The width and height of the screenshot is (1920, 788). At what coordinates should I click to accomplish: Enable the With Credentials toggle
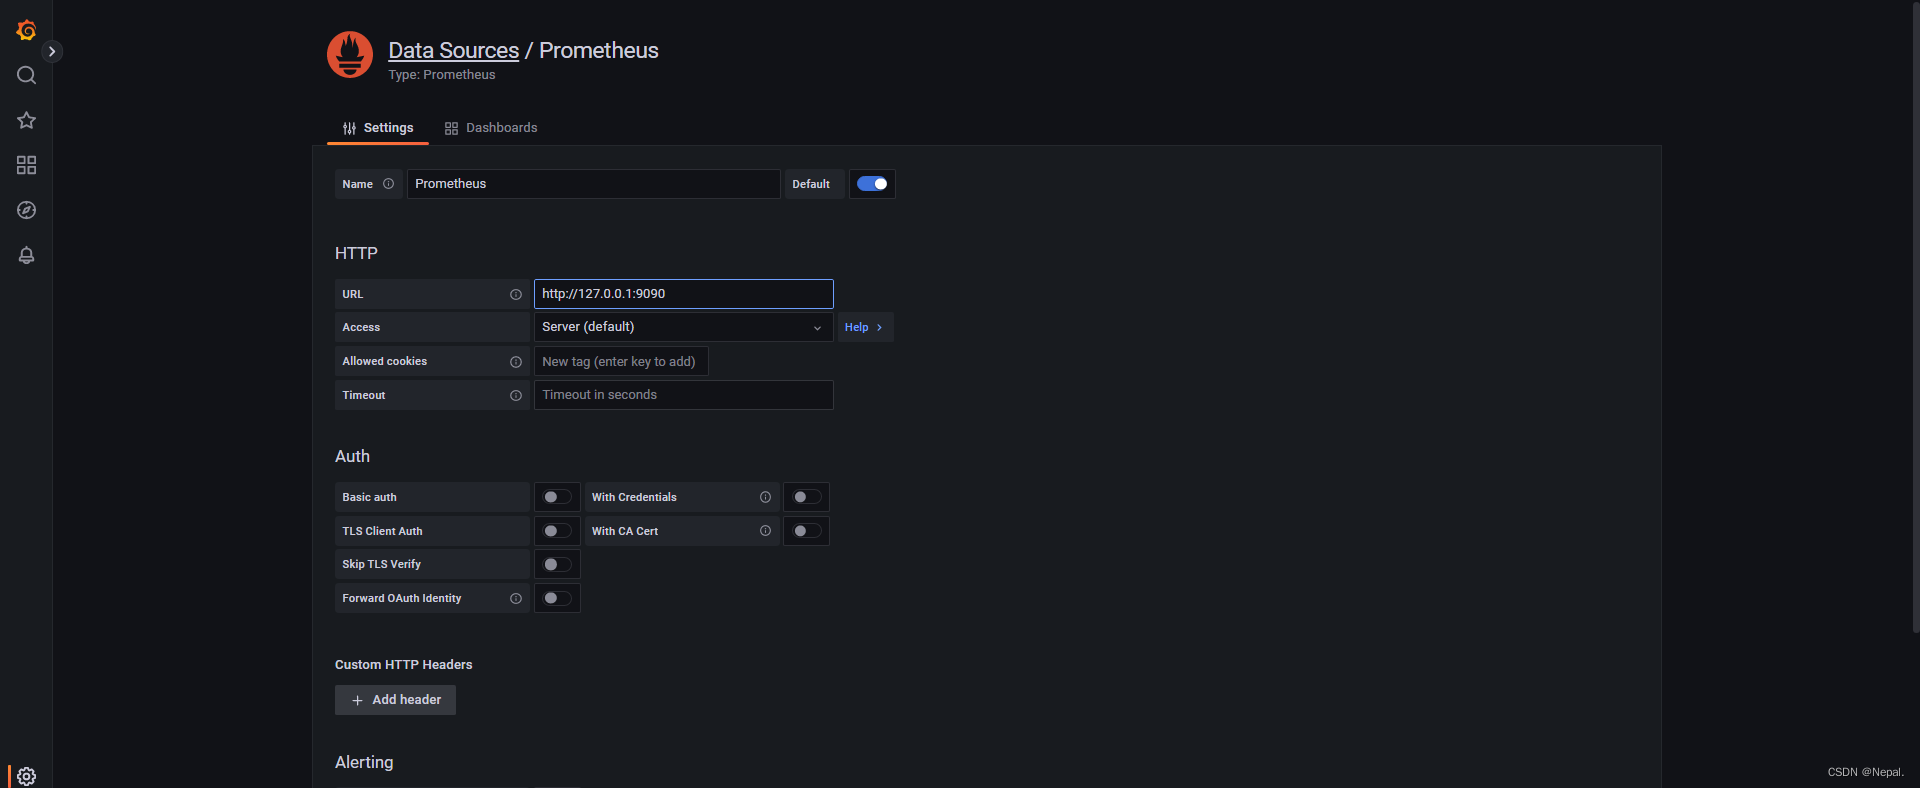806,497
